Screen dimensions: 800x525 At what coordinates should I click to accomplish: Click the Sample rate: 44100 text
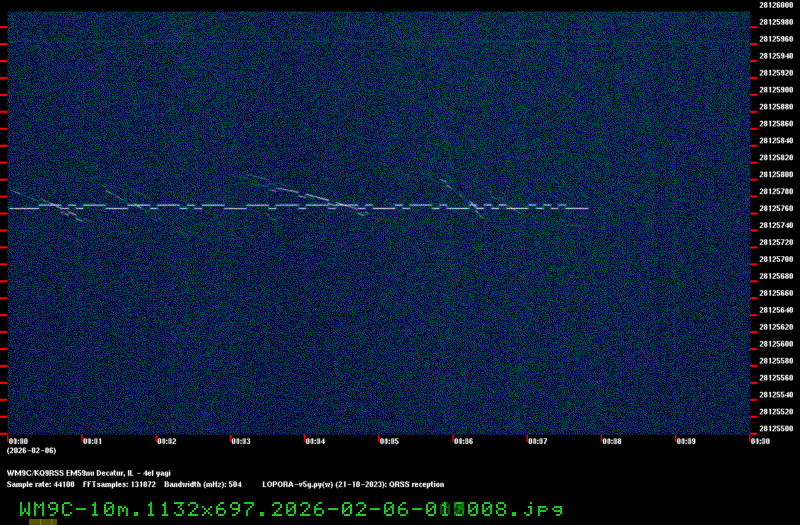click(40, 485)
